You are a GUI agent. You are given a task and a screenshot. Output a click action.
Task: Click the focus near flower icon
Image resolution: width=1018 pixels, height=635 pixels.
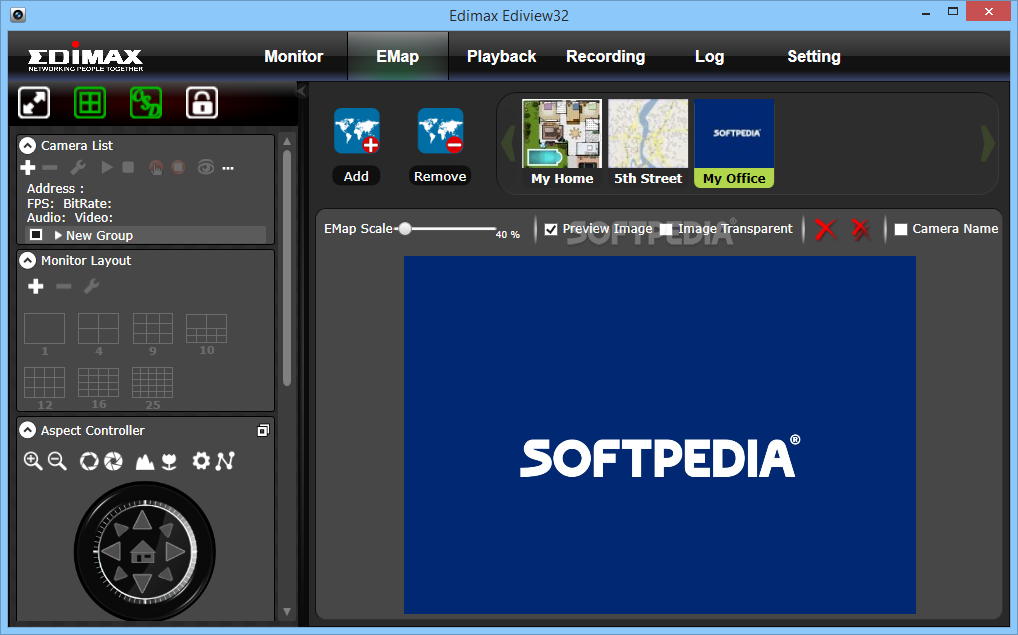pyautogui.click(x=169, y=462)
